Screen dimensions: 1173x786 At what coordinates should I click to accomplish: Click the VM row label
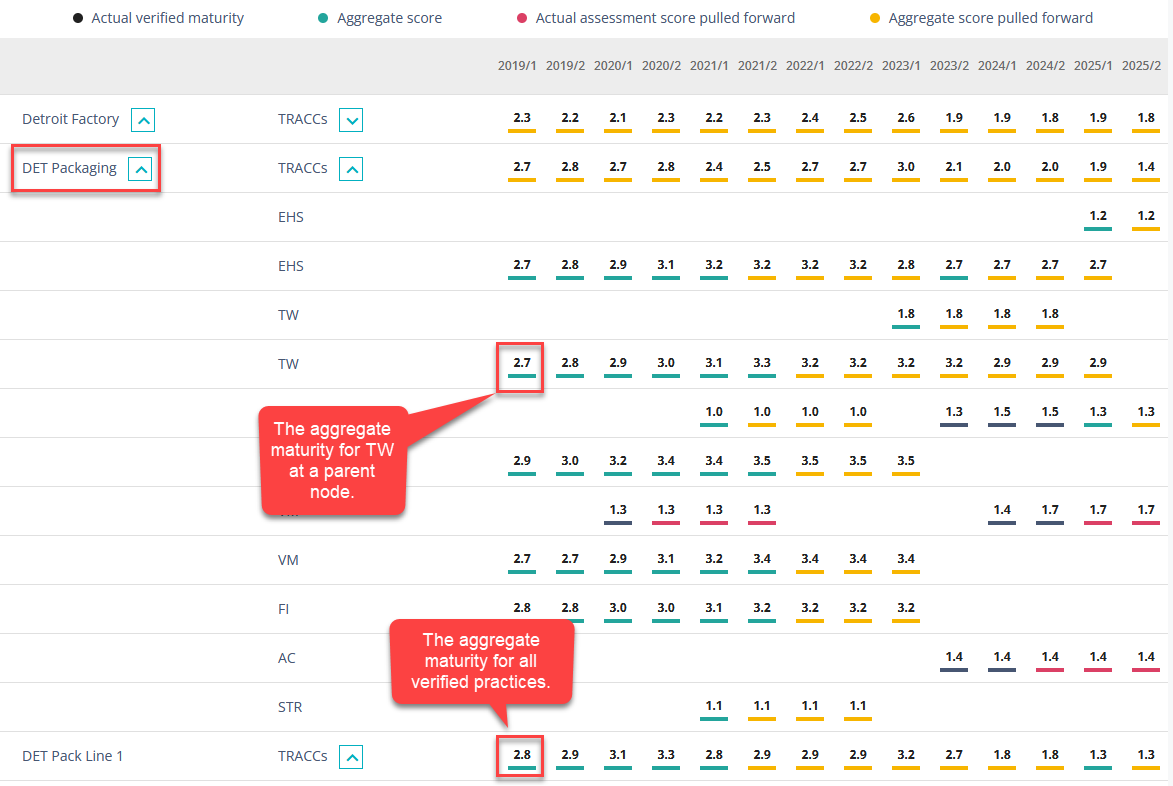[288, 560]
